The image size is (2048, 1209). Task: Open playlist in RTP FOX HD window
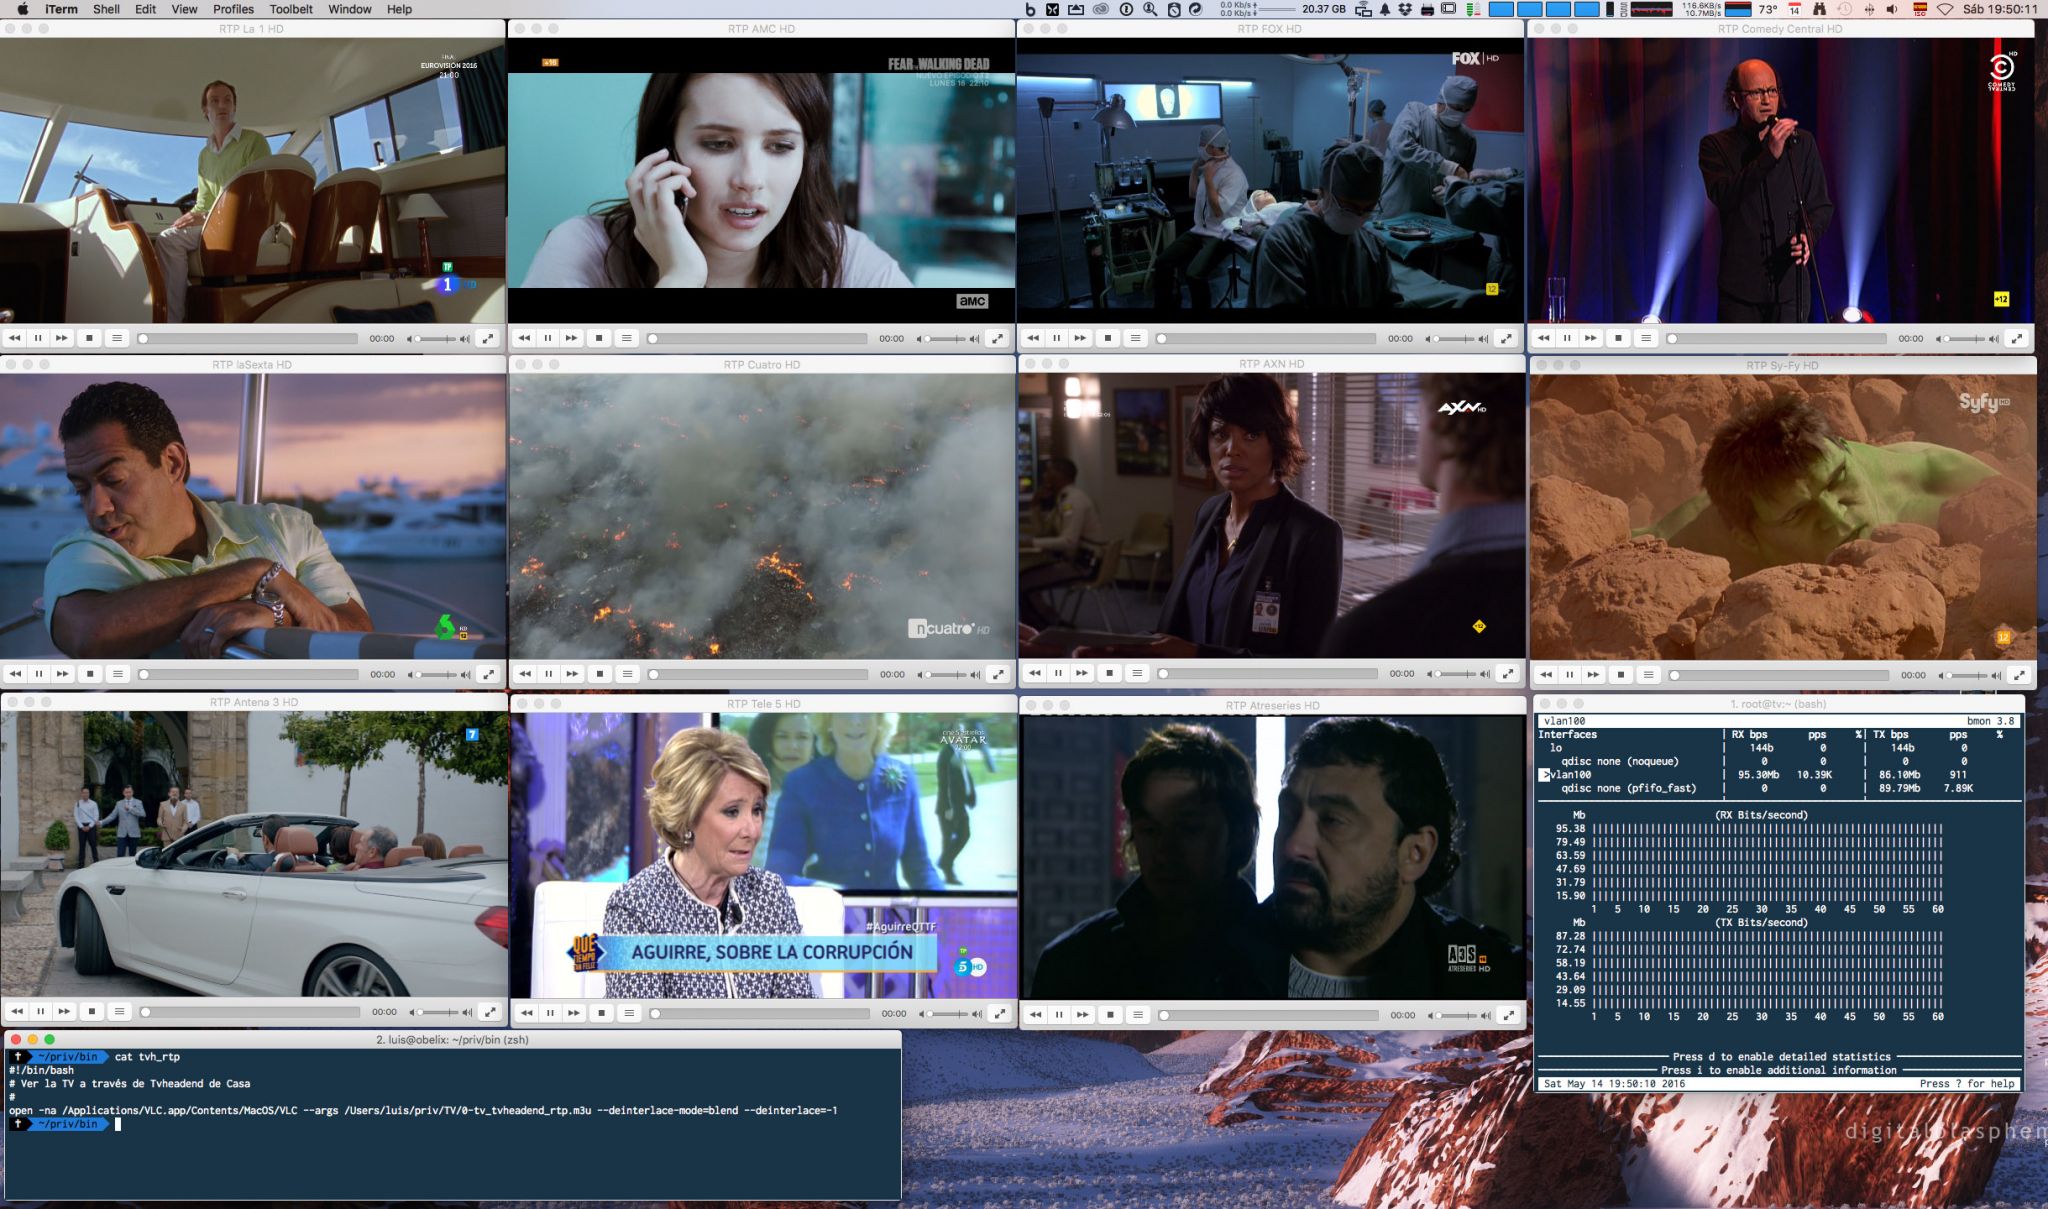coord(1136,338)
